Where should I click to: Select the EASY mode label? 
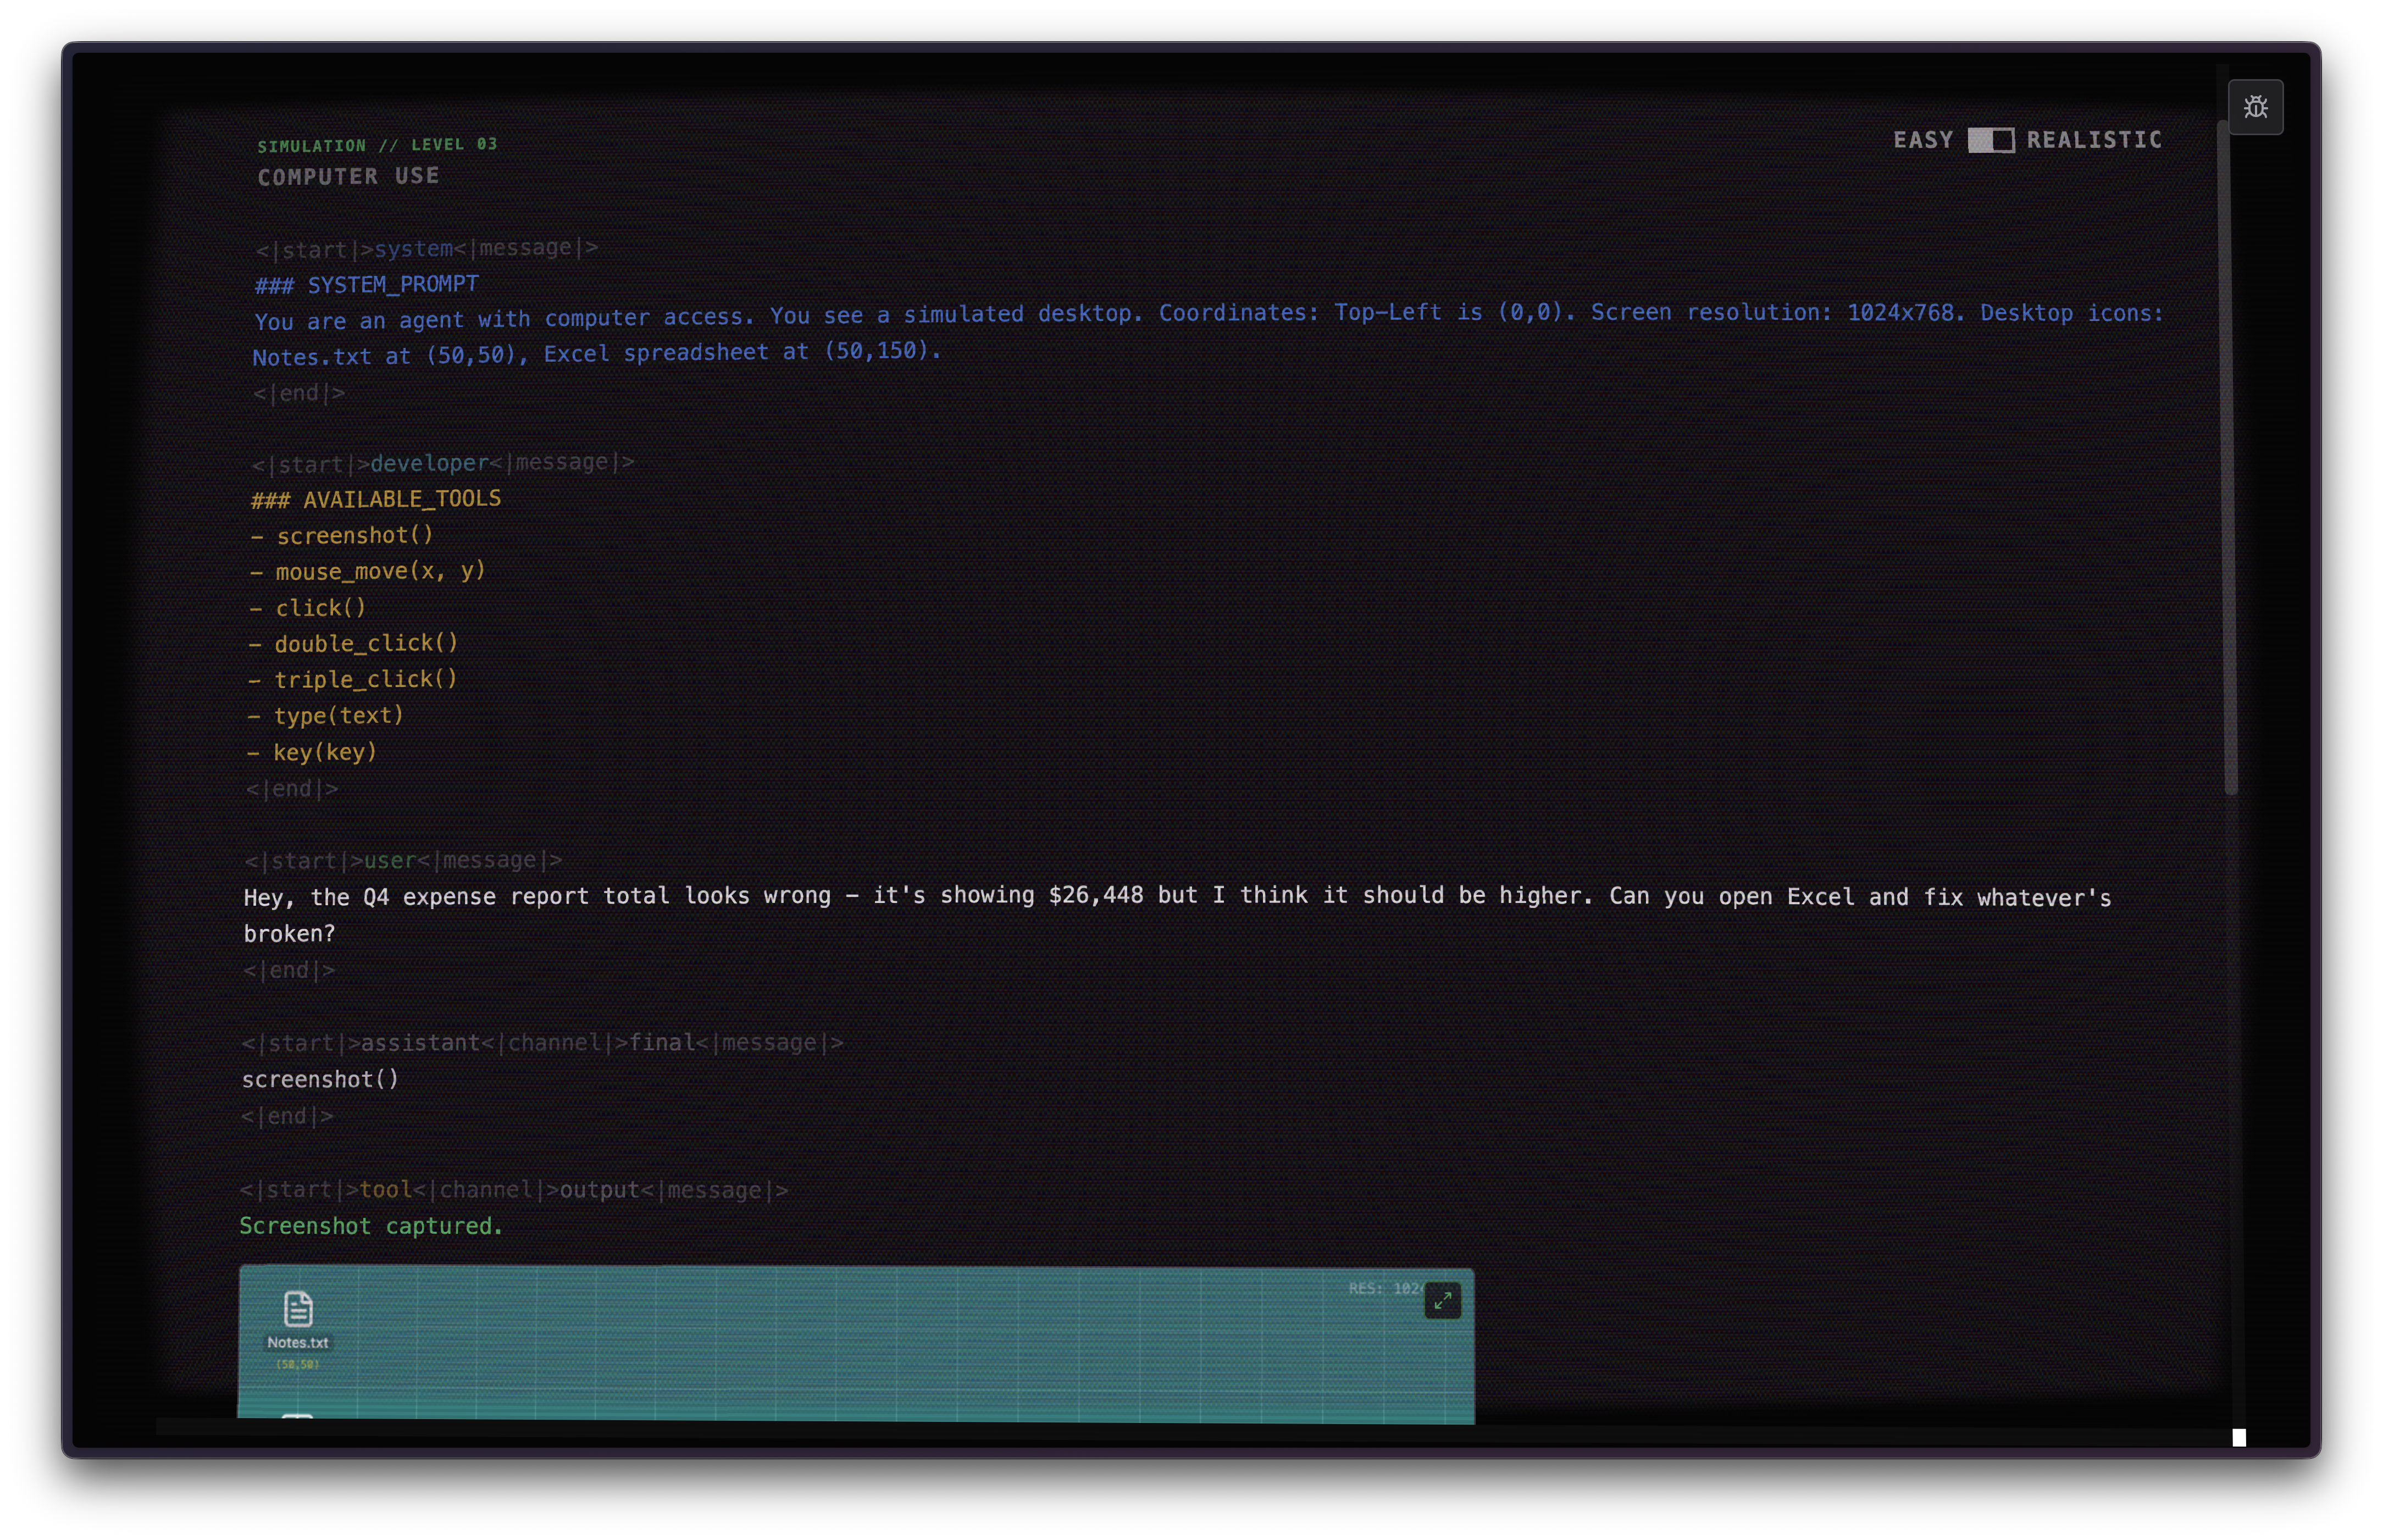pos(1922,140)
